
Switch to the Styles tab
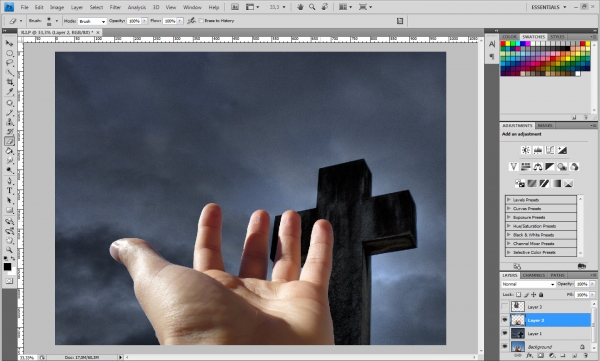[557, 37]
